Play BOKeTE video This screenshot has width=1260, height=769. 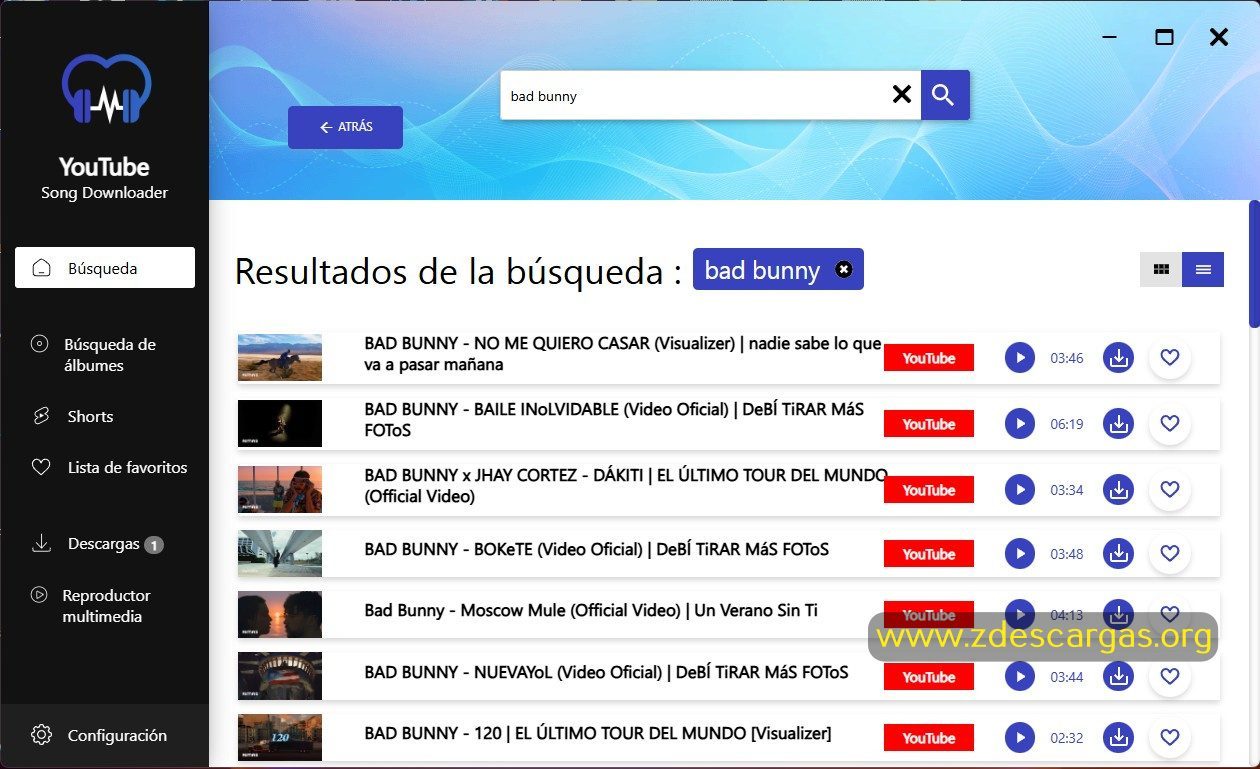[1019, 553]
